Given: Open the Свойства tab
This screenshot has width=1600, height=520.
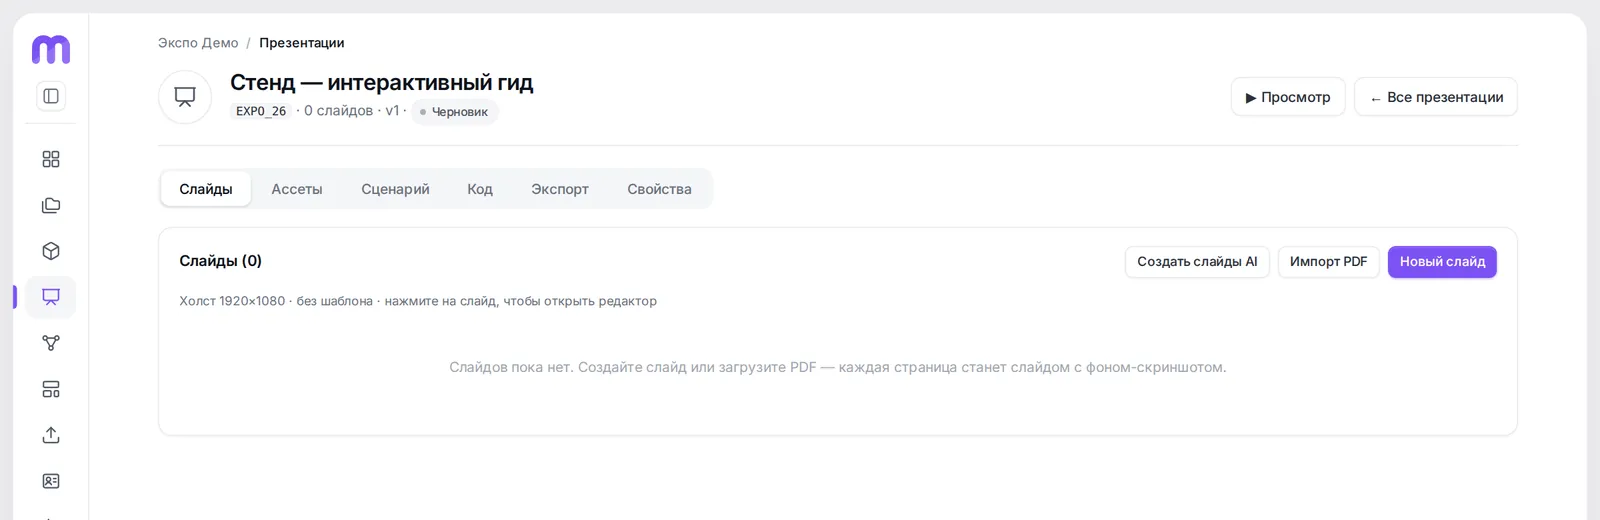Looking at the screenshot, I should 659,189.
